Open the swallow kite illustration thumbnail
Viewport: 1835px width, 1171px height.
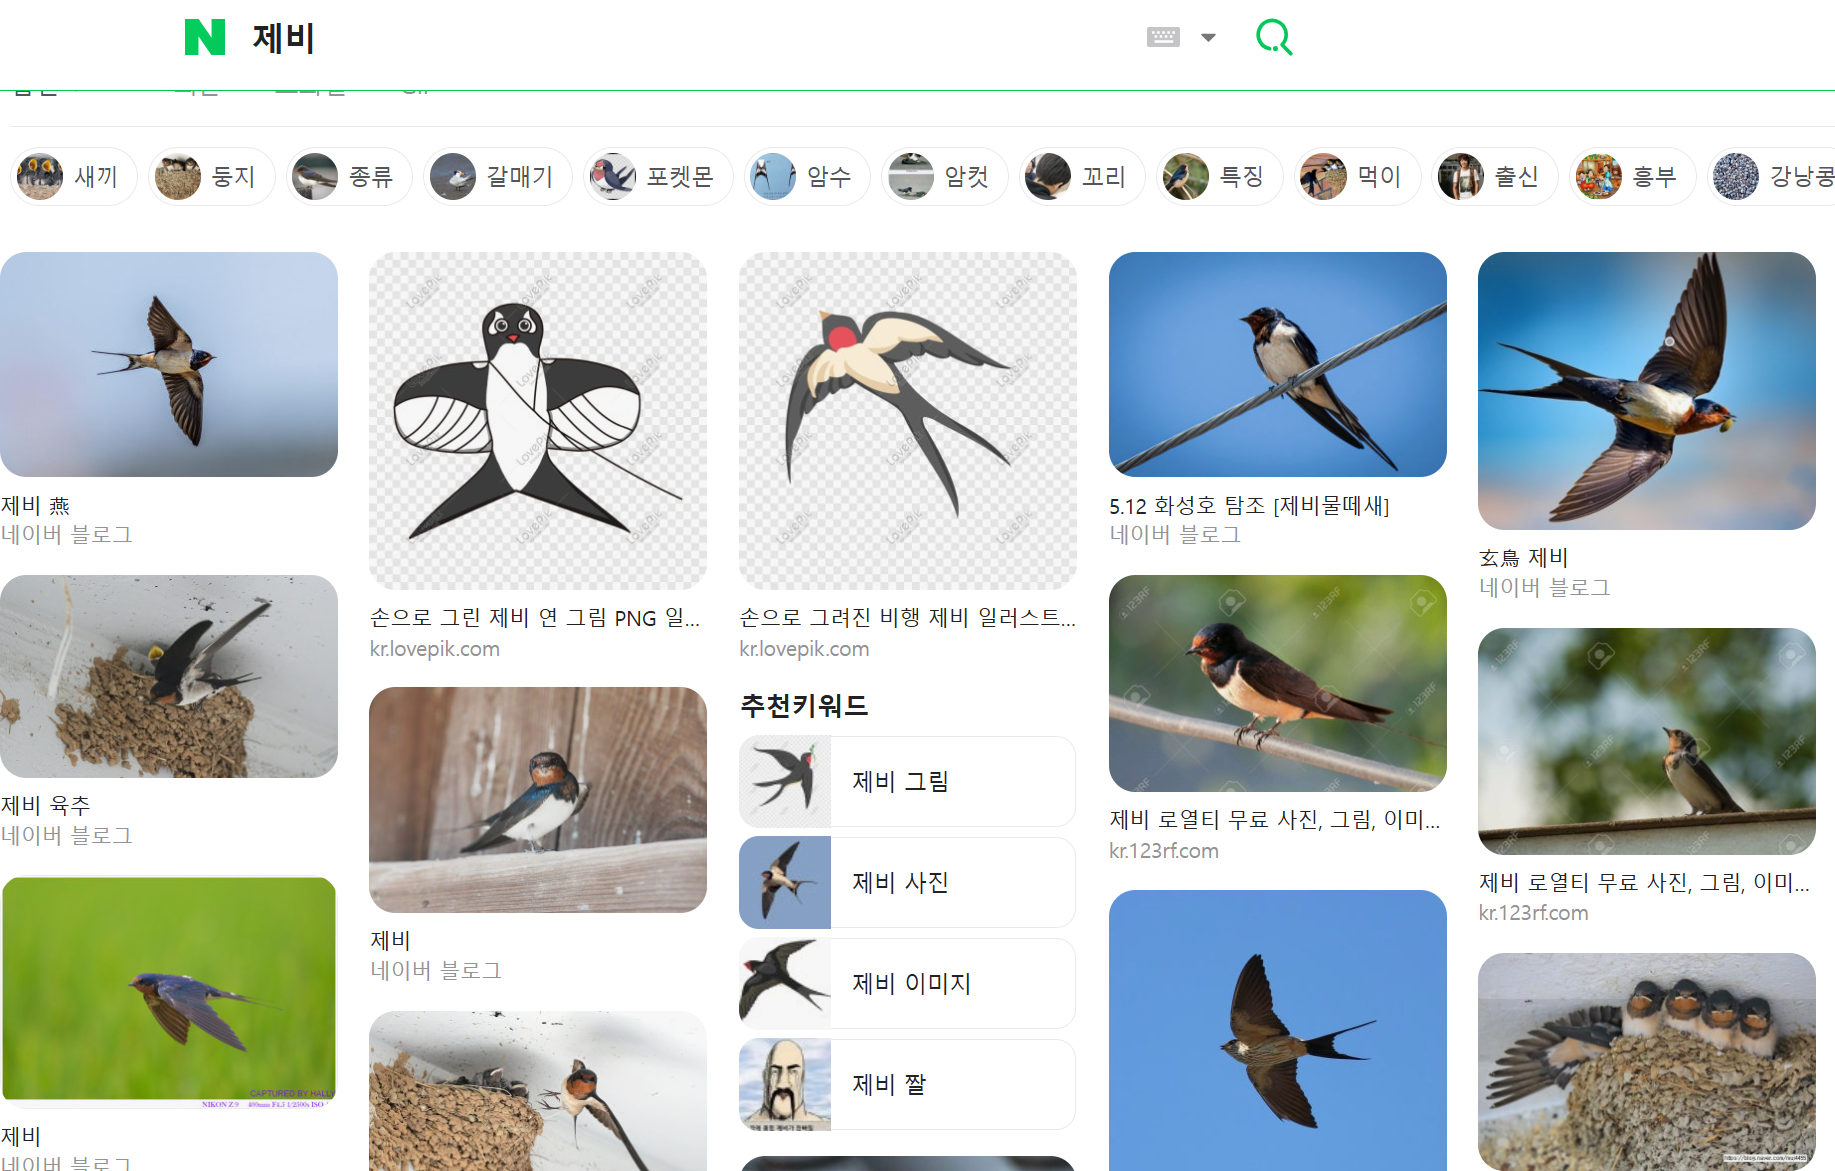[538, 420]
